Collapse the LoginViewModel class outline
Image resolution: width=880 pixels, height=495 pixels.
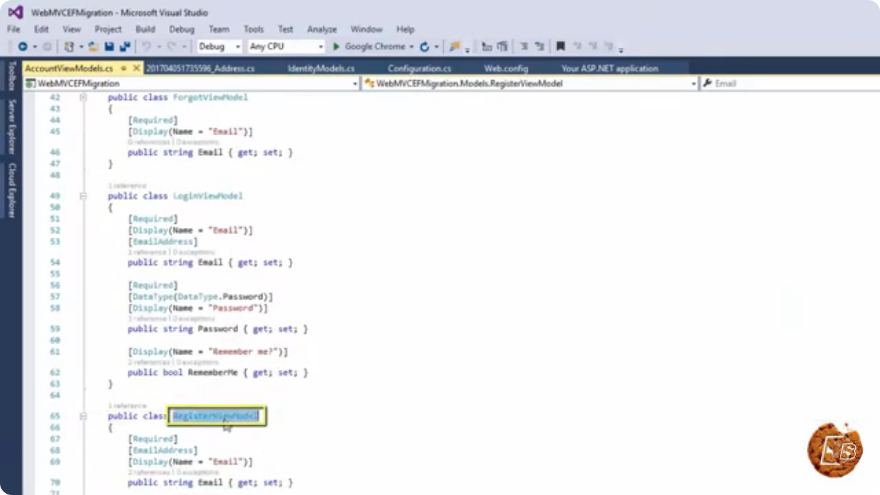click(x=83, y=196)
